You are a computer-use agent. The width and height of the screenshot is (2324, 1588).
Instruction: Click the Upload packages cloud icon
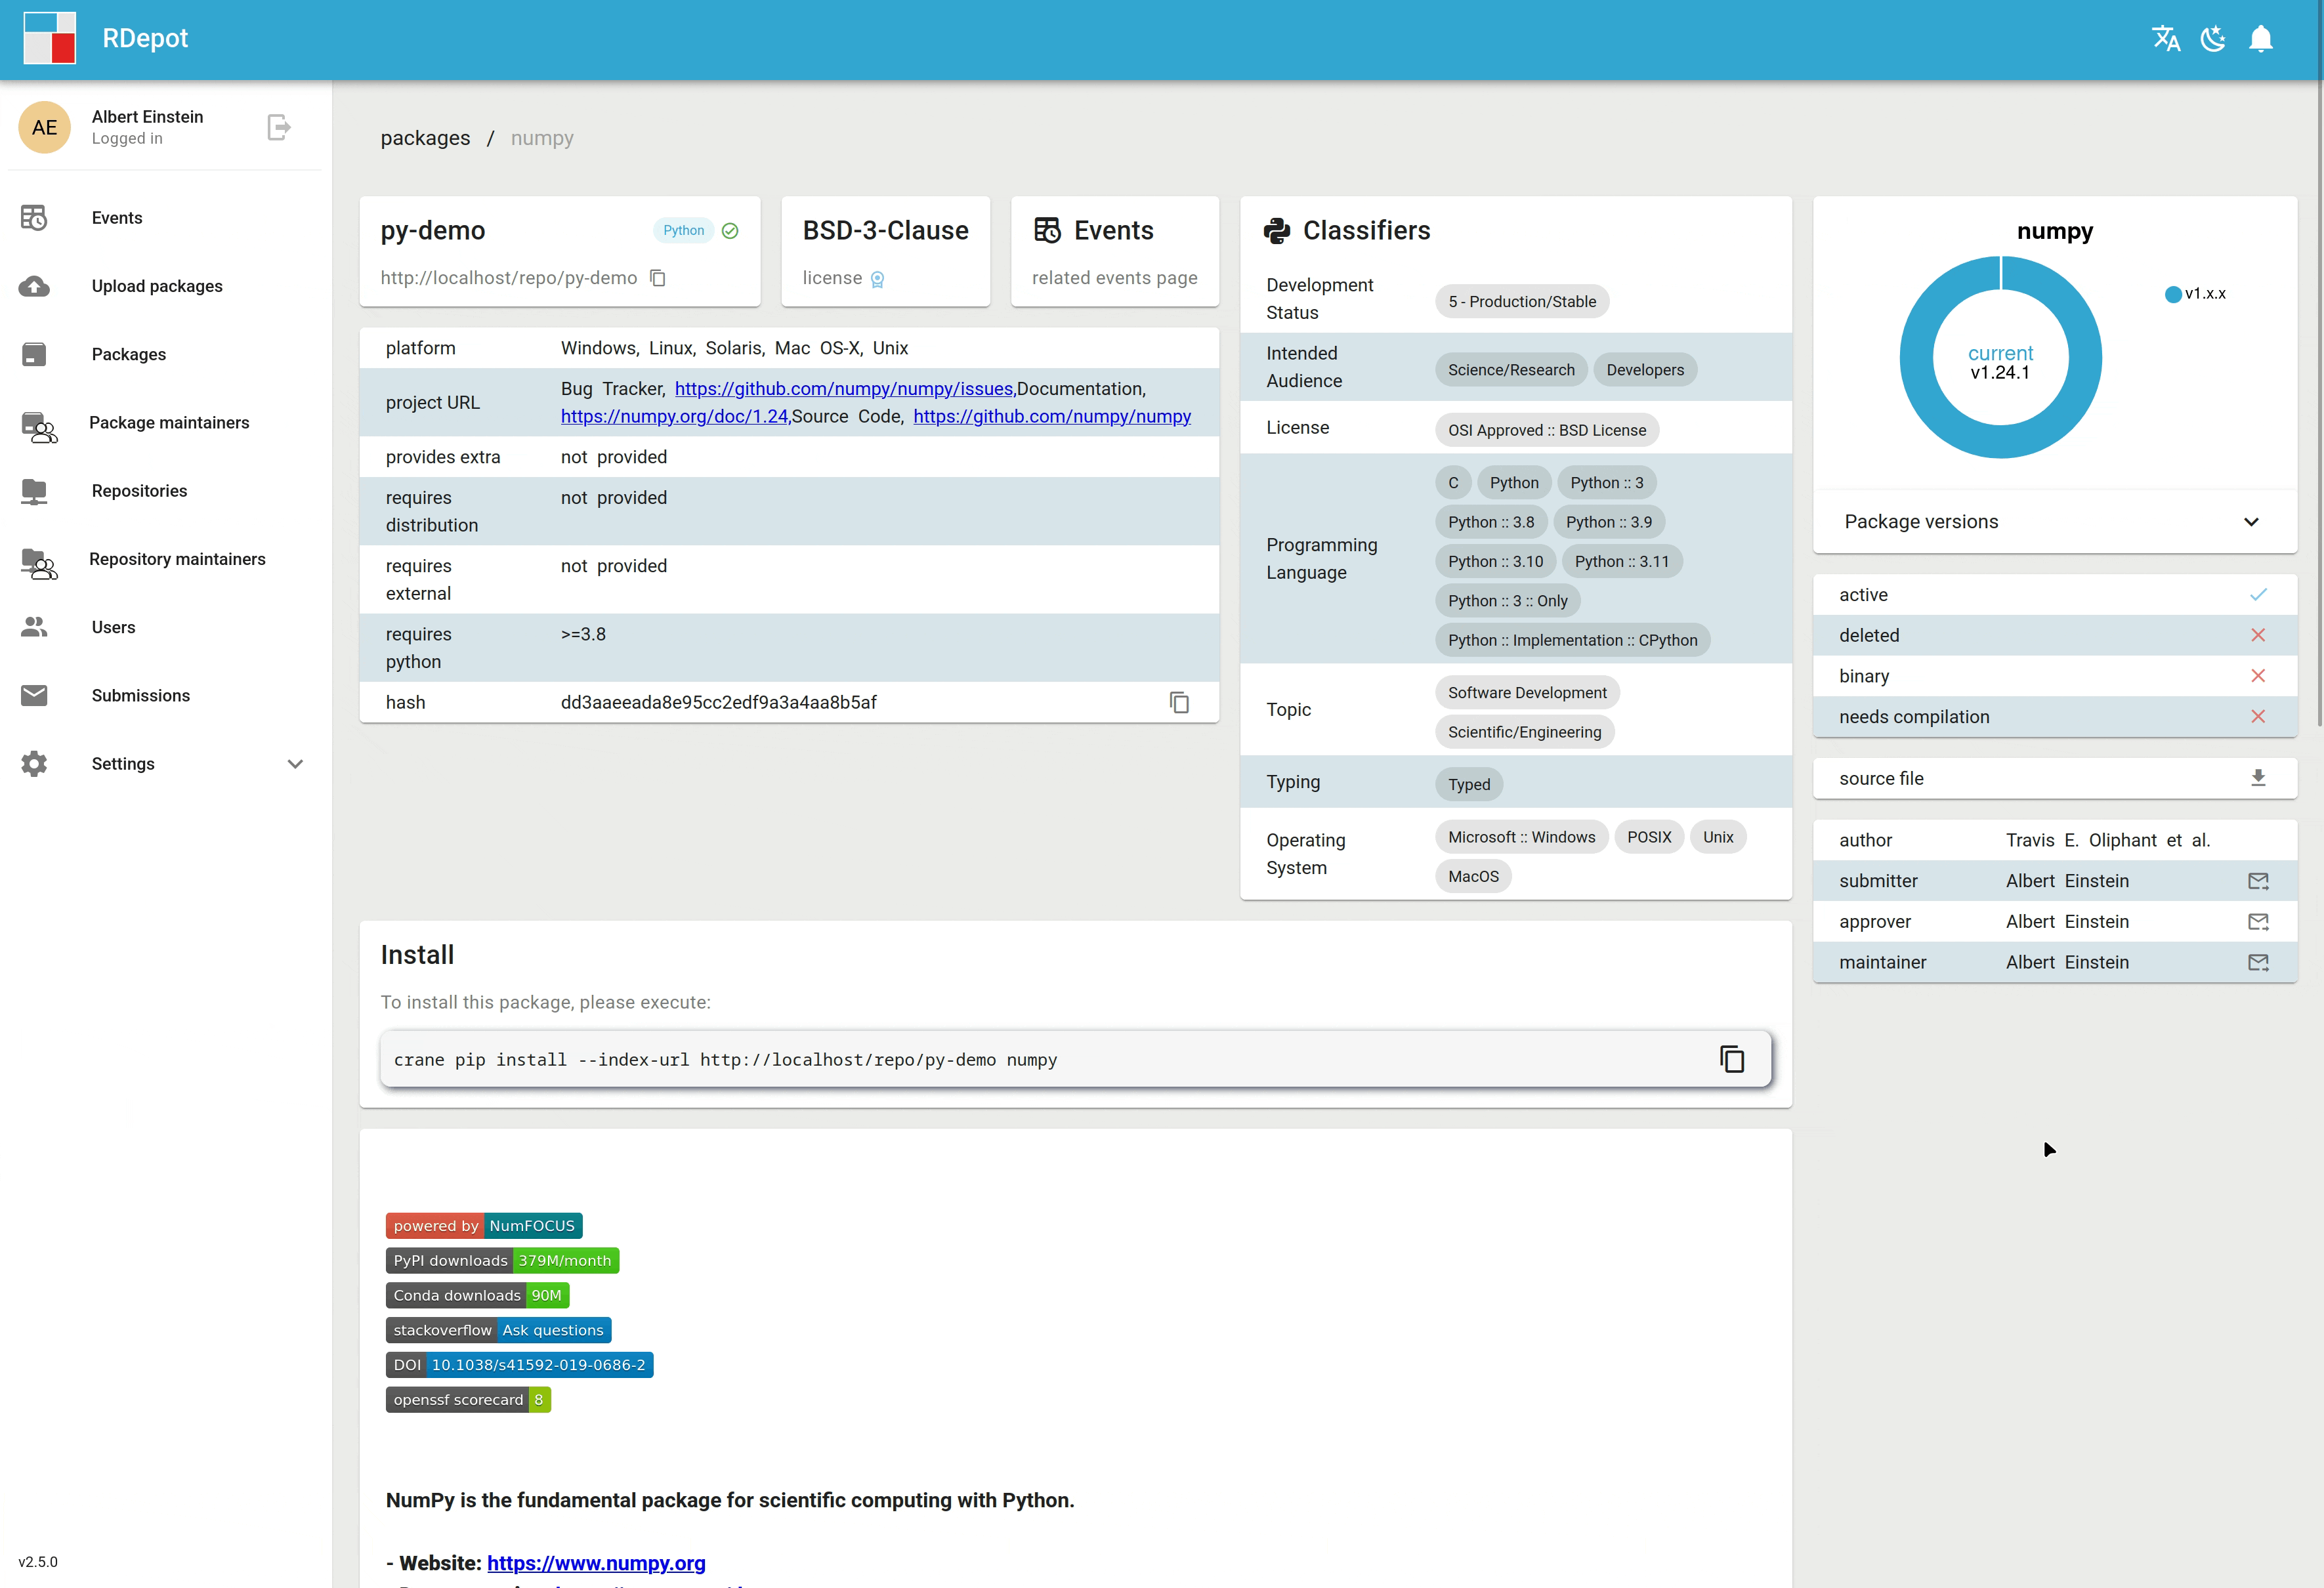tap(34, 286)
